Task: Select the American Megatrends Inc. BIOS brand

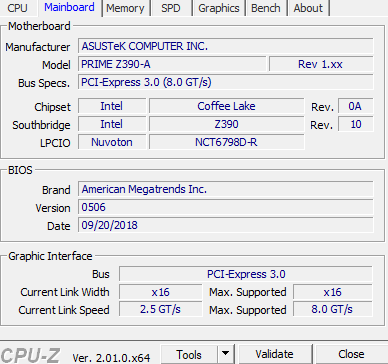Action: pos(226,189)
